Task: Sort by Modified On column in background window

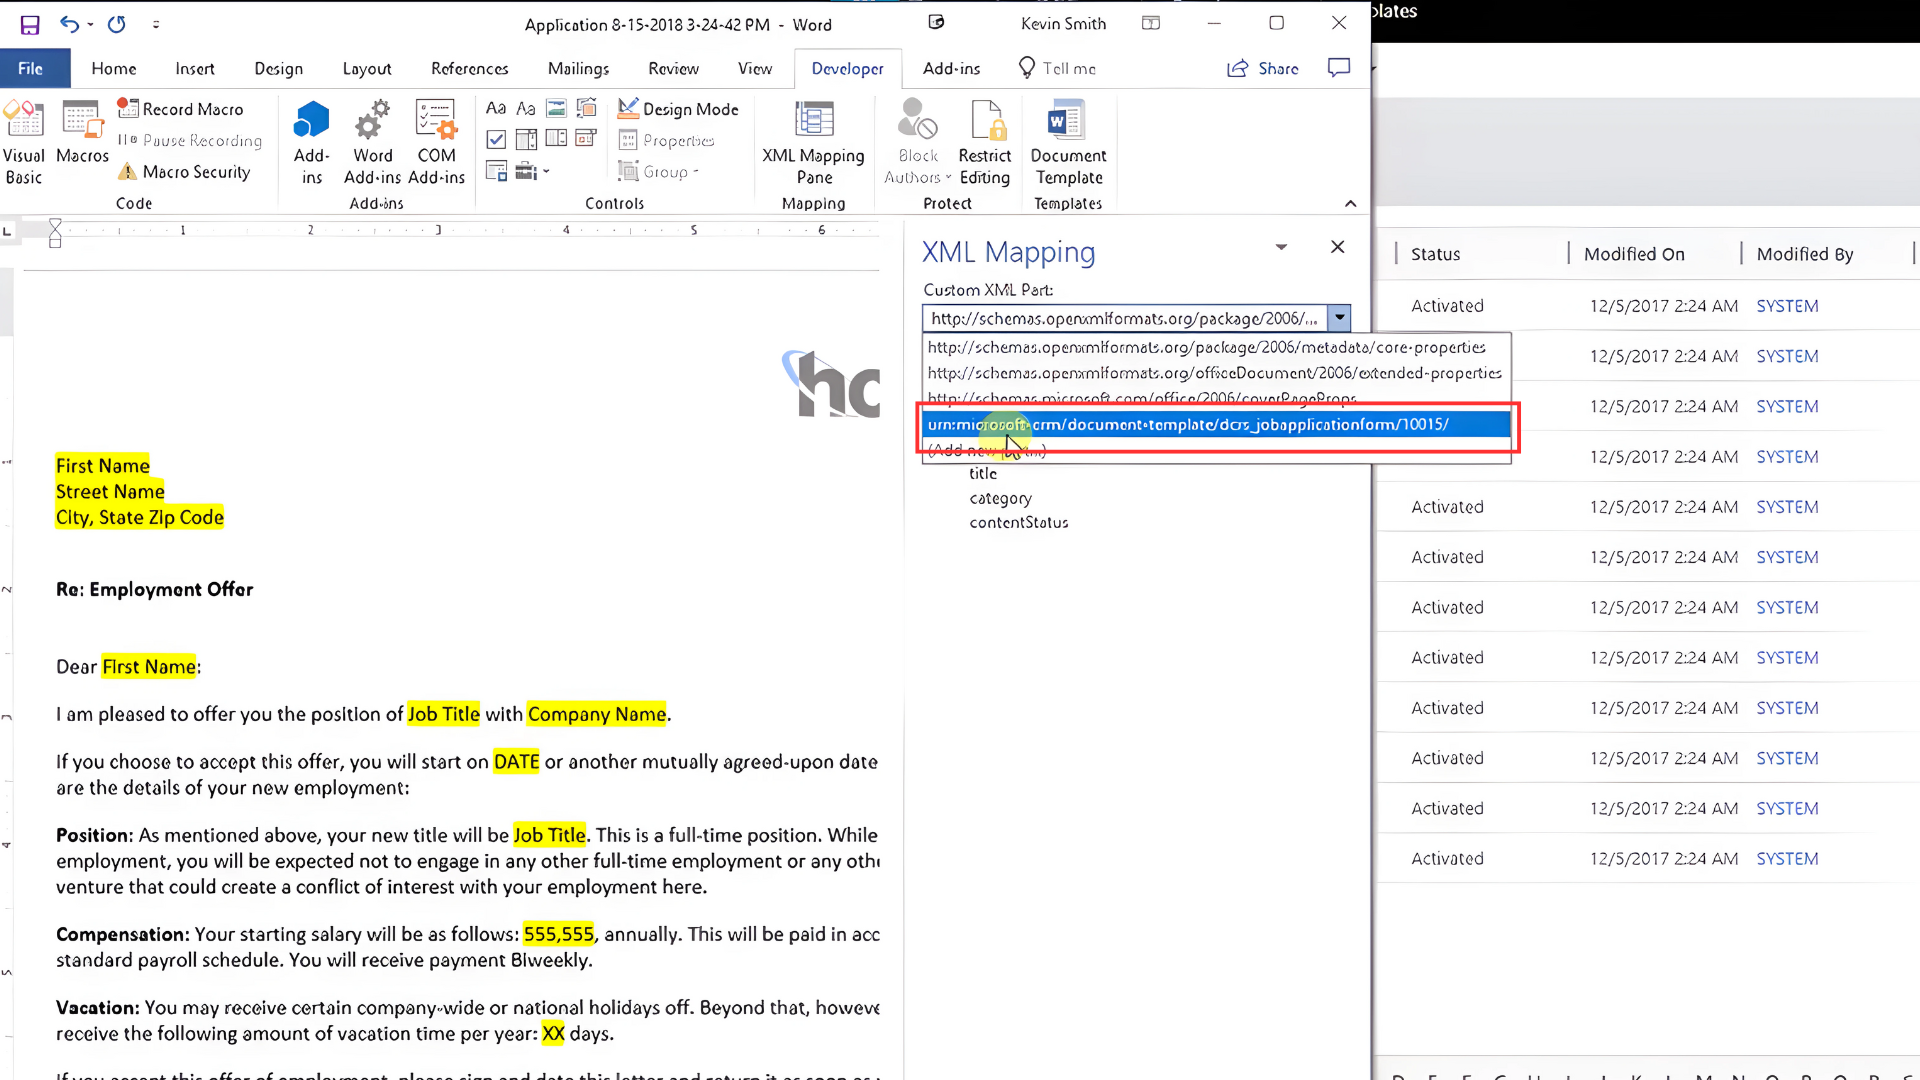Action: coord(1634,254)
